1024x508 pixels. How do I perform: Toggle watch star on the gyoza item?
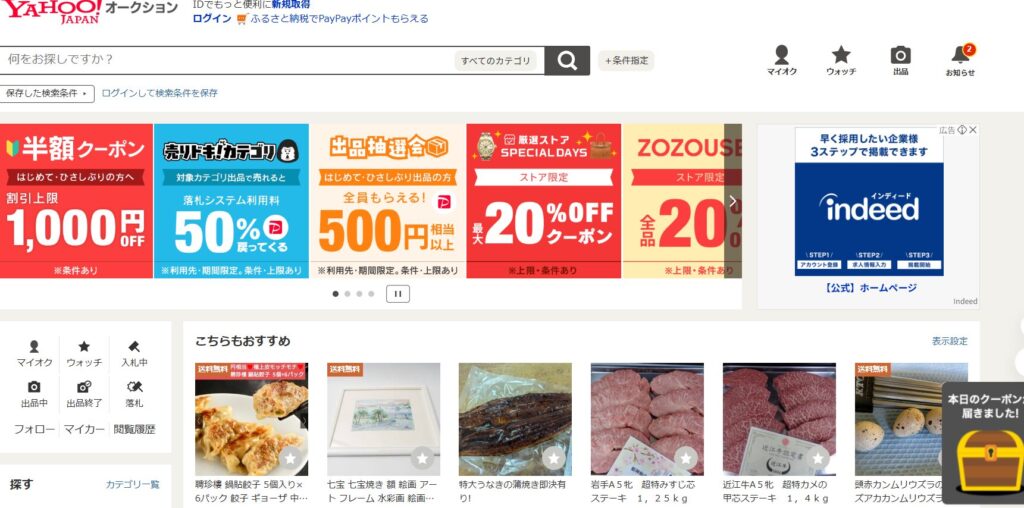(x=290, y=458)
